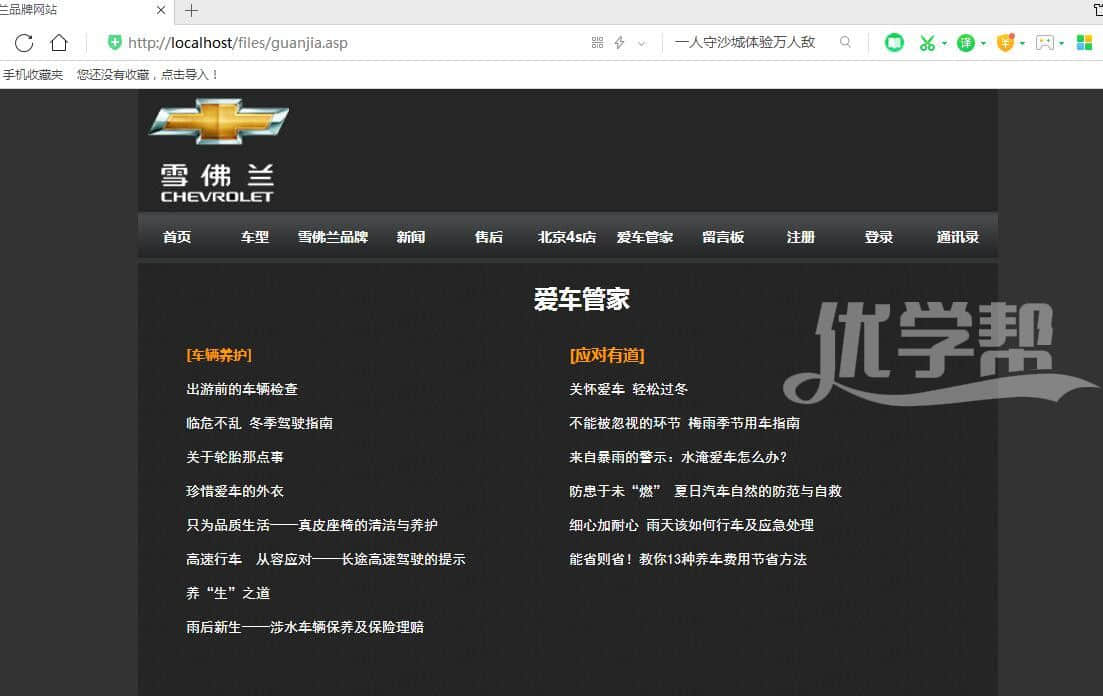
Task: Select 留言板 in the navigation bar
Action: [x=722, y=237]
